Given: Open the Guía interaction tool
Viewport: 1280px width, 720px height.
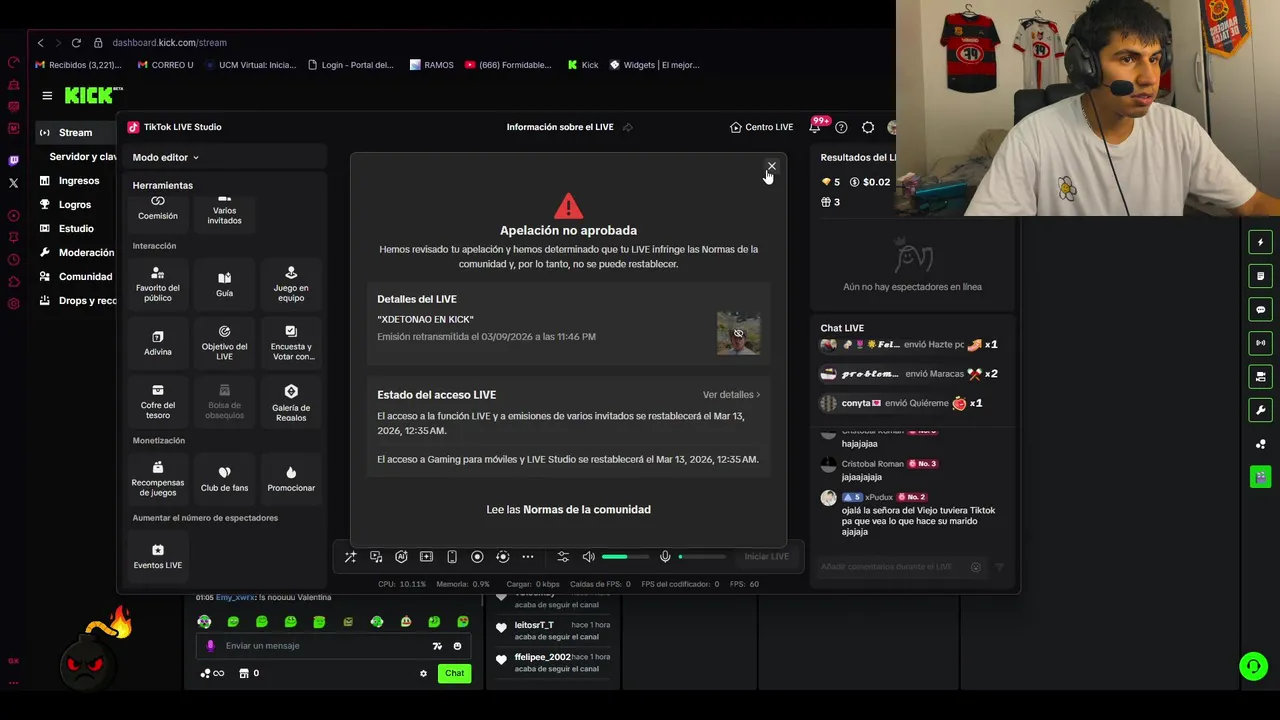Looking at the screenshot, I should [x=224, y=284].
